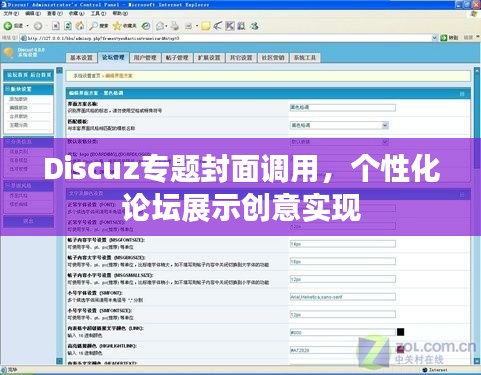
Task: Click the page scrollbar down arrow
Action: (477, 361)
